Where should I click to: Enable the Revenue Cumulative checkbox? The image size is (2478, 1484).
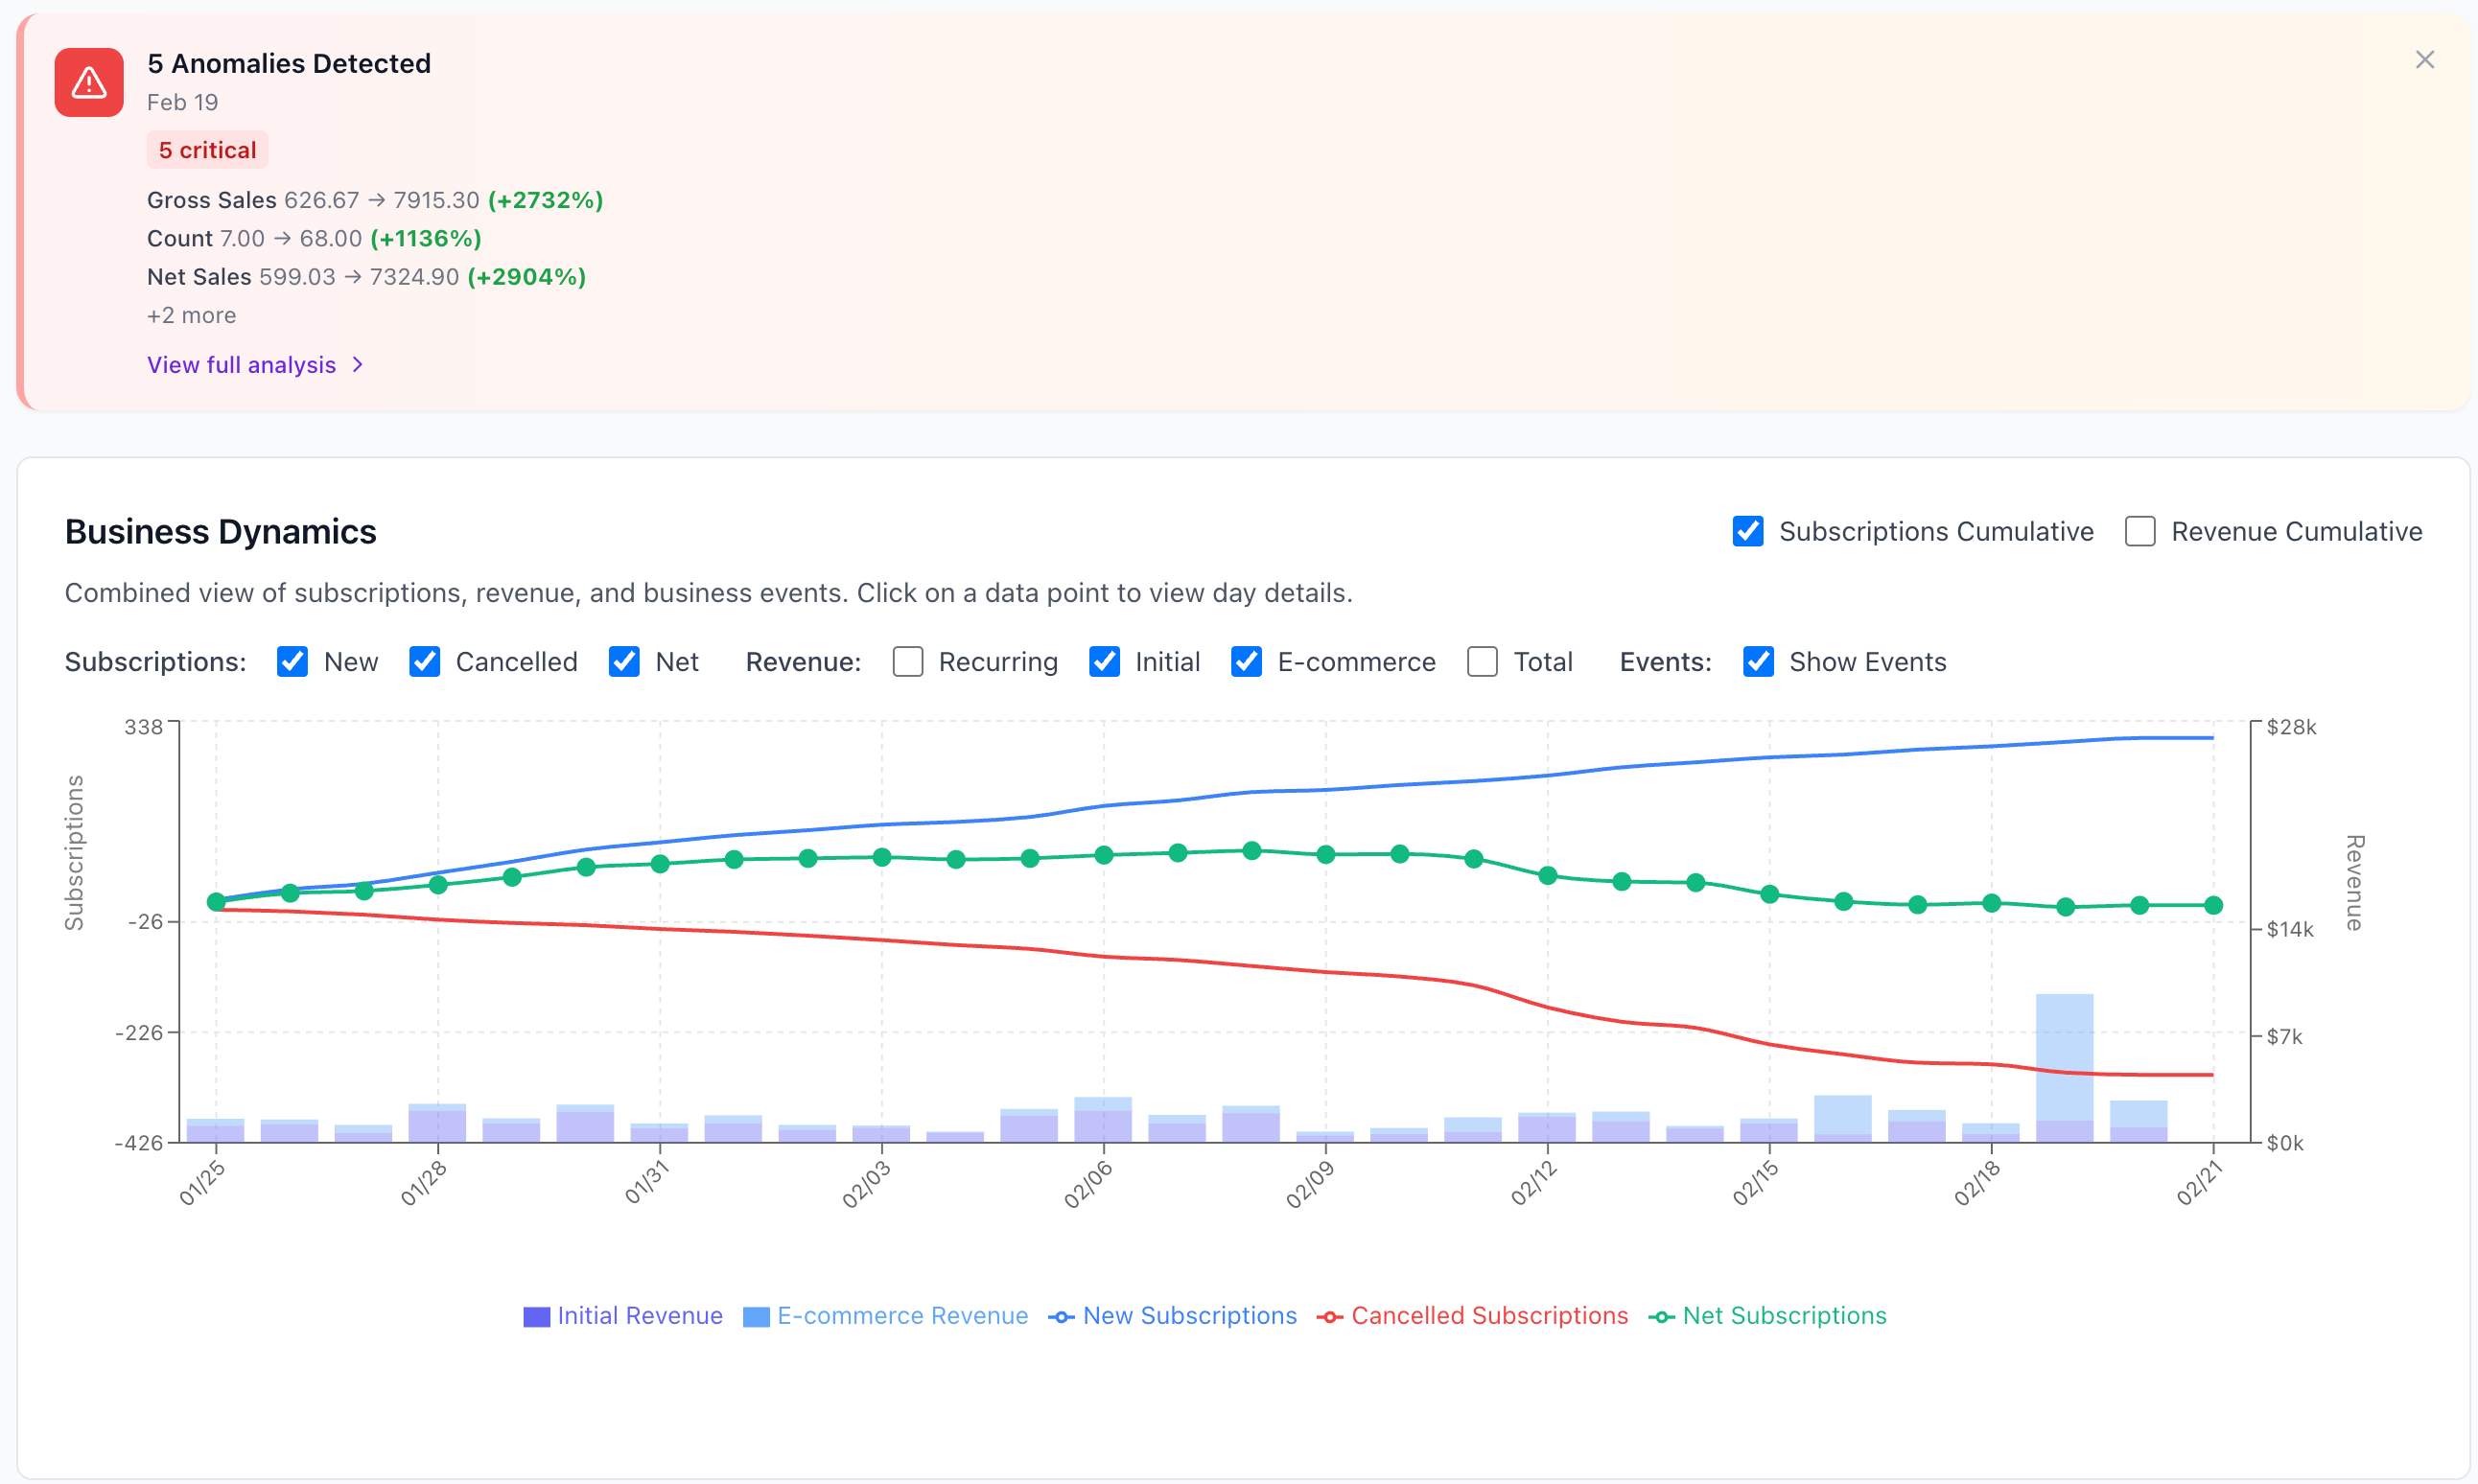pos(2140,531)
